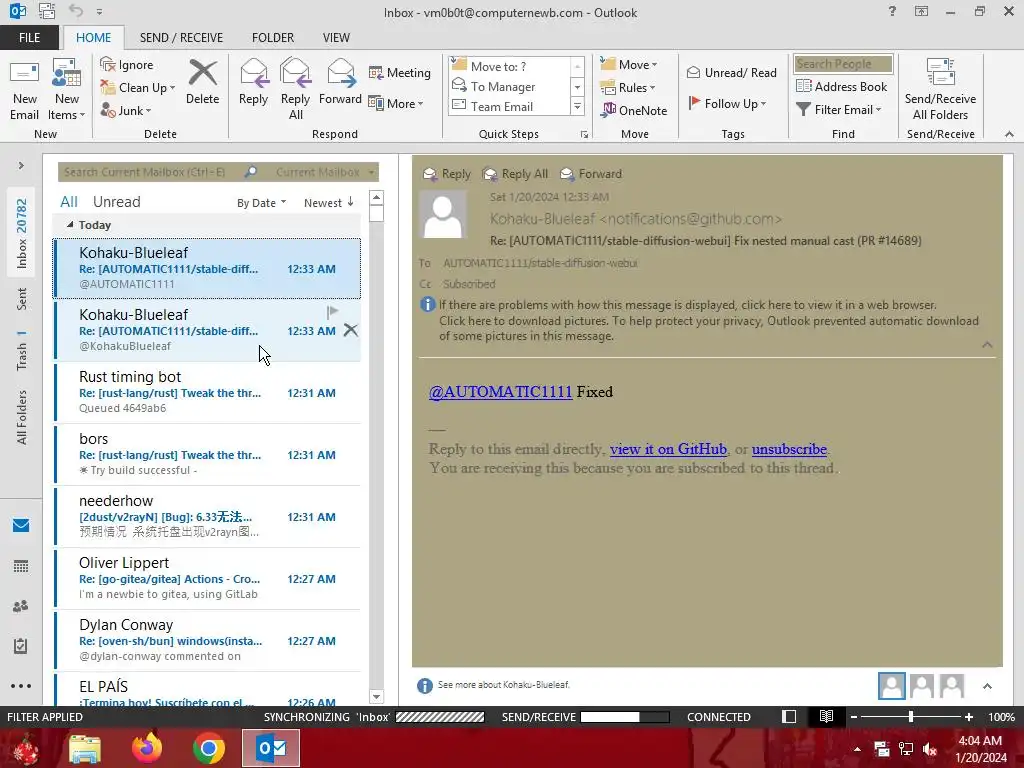
Task: Delete the second Kohaku-Blueleaf message
Action: [x=351, y=330]
